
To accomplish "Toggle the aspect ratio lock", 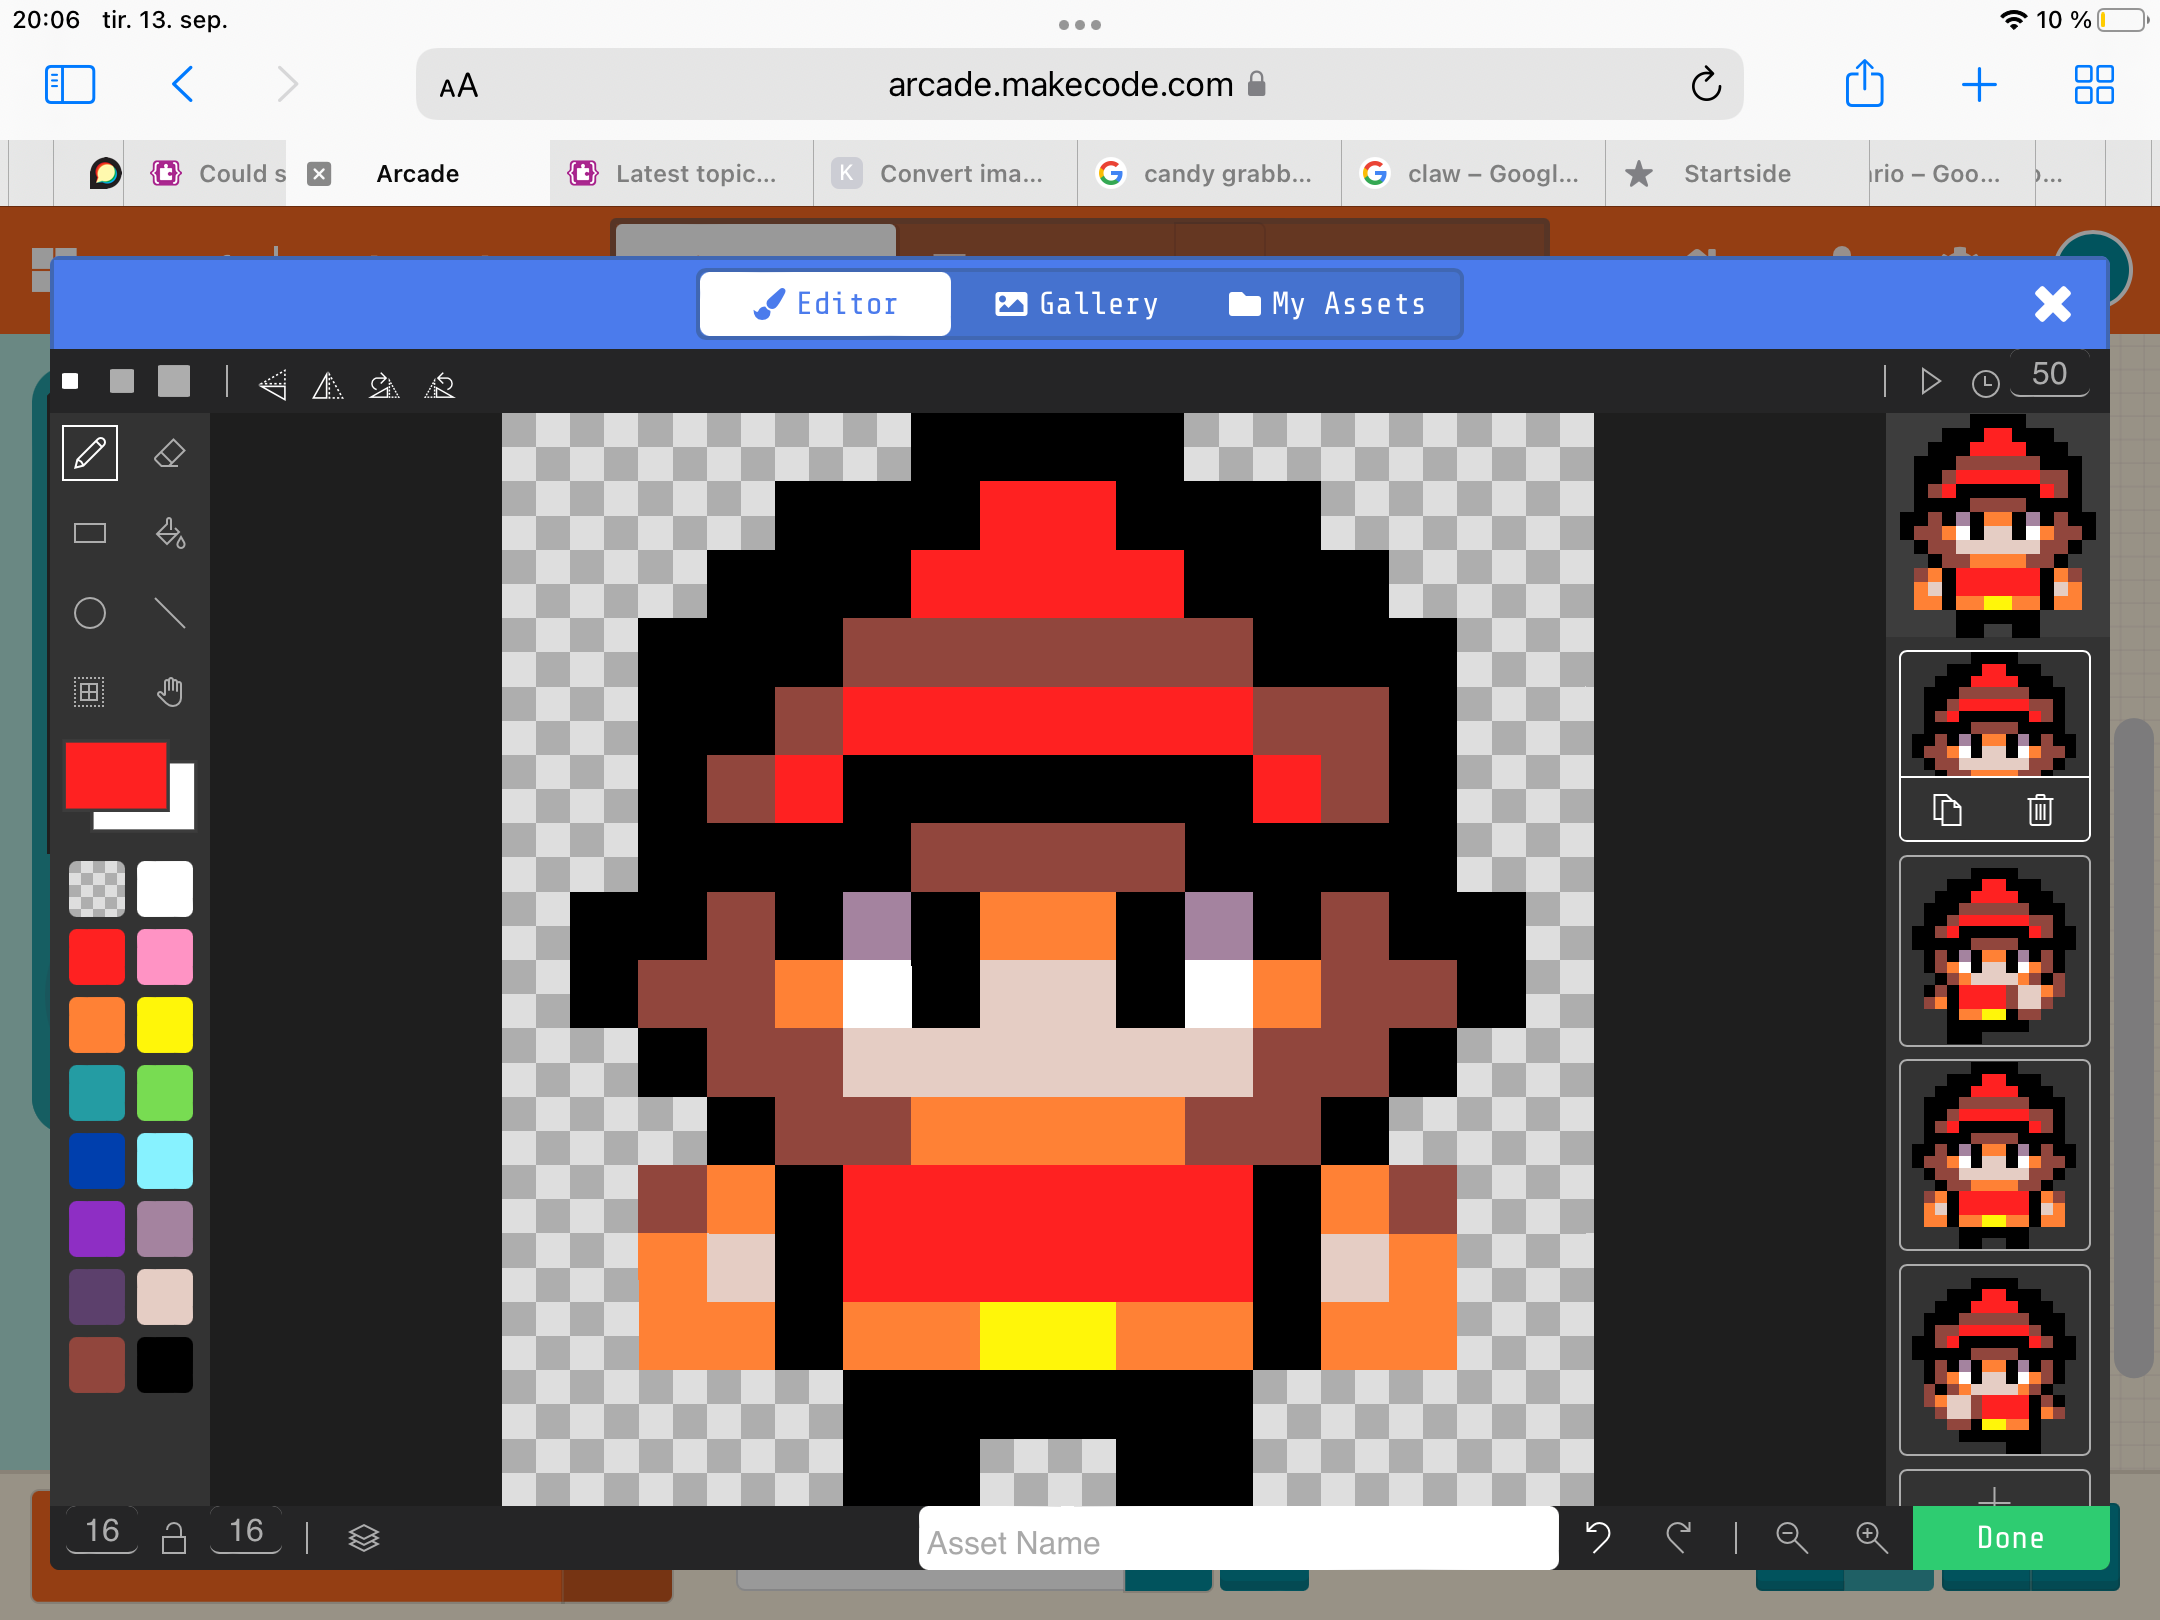I will [174, 1537].
